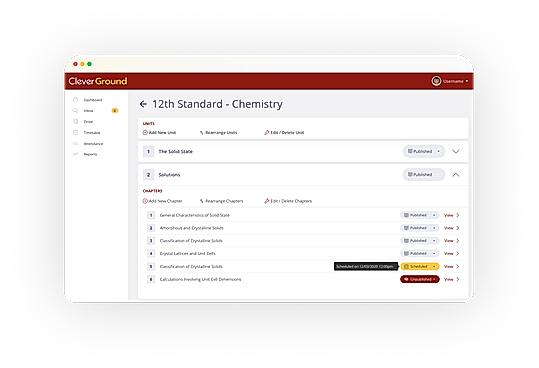Open the Attendance sidebar icon

click(76, 143)
